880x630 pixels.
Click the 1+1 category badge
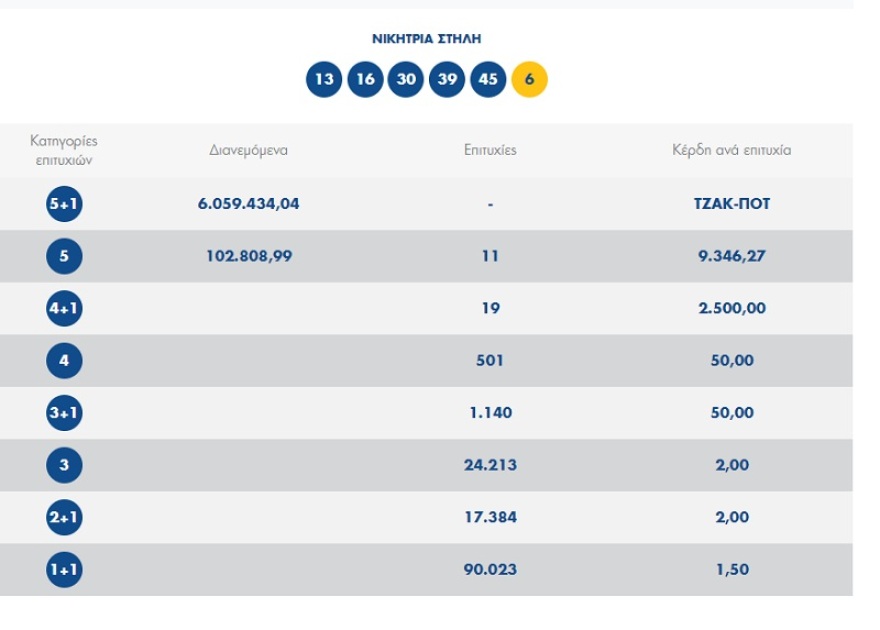coord(64,570)
